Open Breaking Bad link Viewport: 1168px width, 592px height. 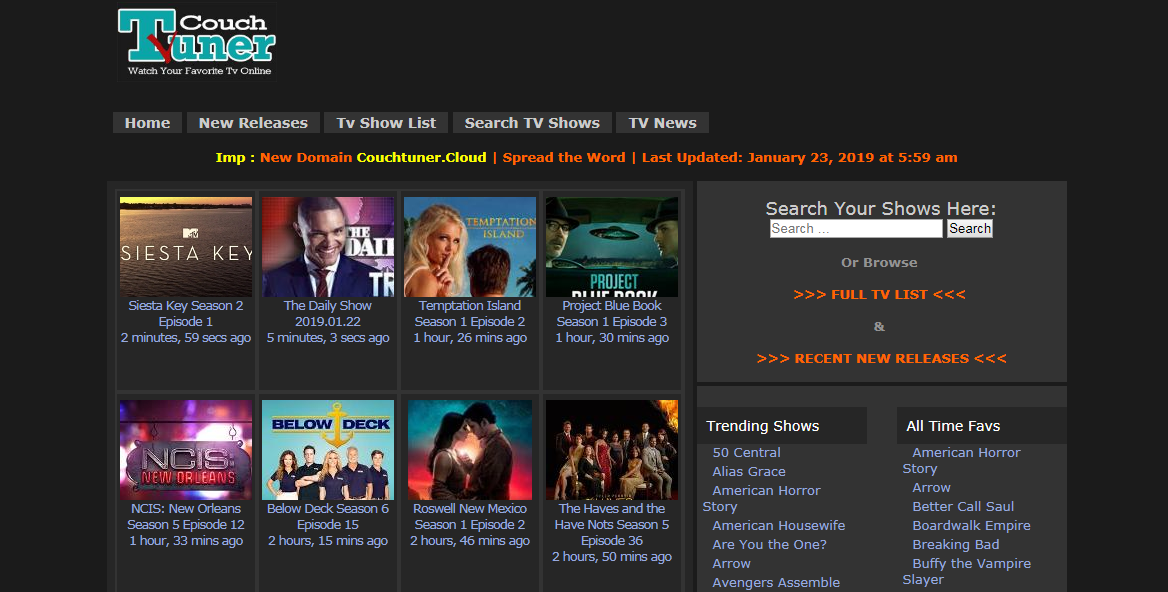click(956, 544)
